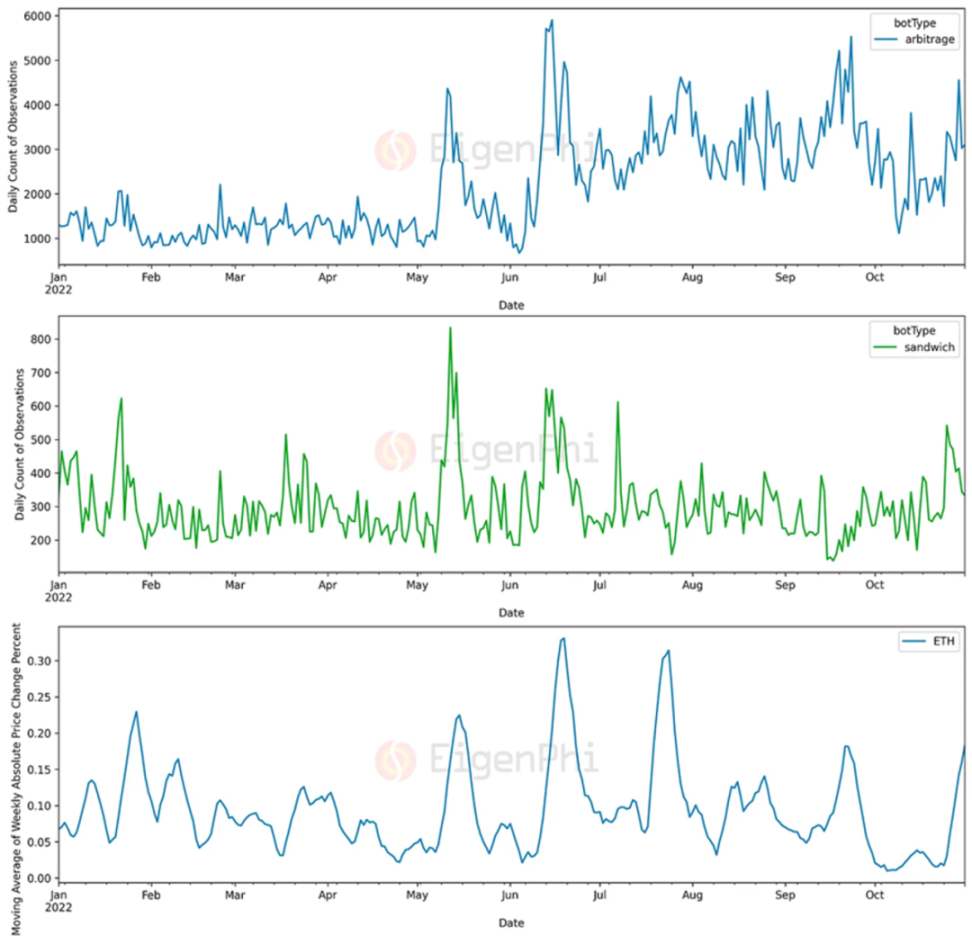Click the sandwich legend entry
972x936 pixels.
tap(914, 347)
